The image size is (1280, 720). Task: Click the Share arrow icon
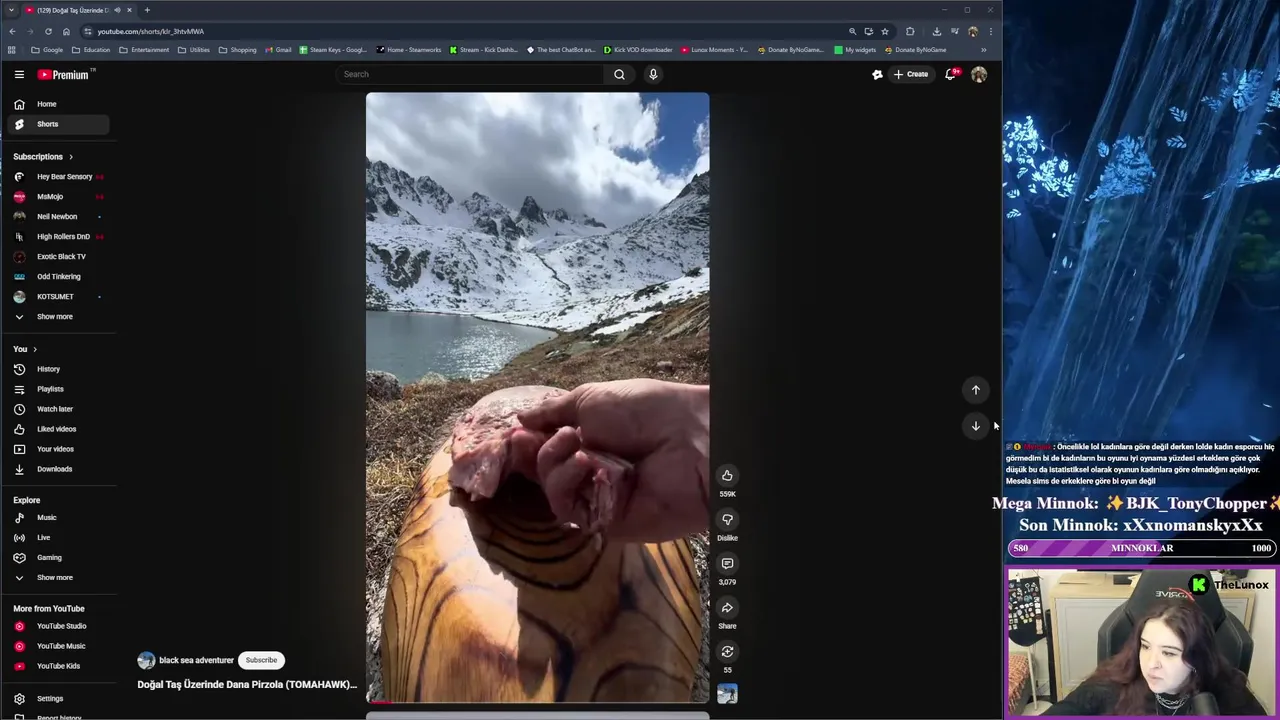pos(727,607)
